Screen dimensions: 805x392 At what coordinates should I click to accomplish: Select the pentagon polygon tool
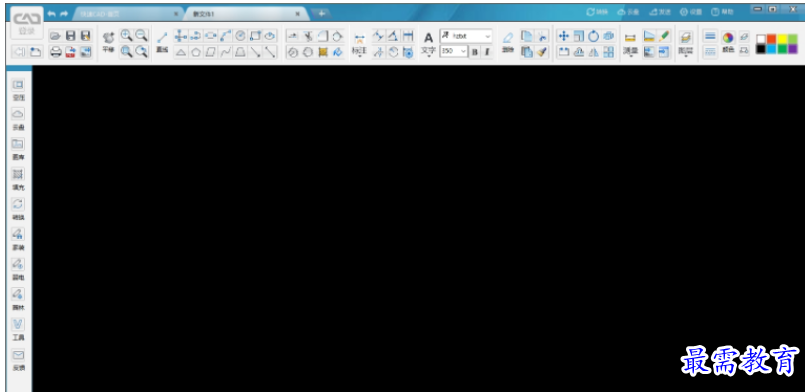(x=196, y=52)
